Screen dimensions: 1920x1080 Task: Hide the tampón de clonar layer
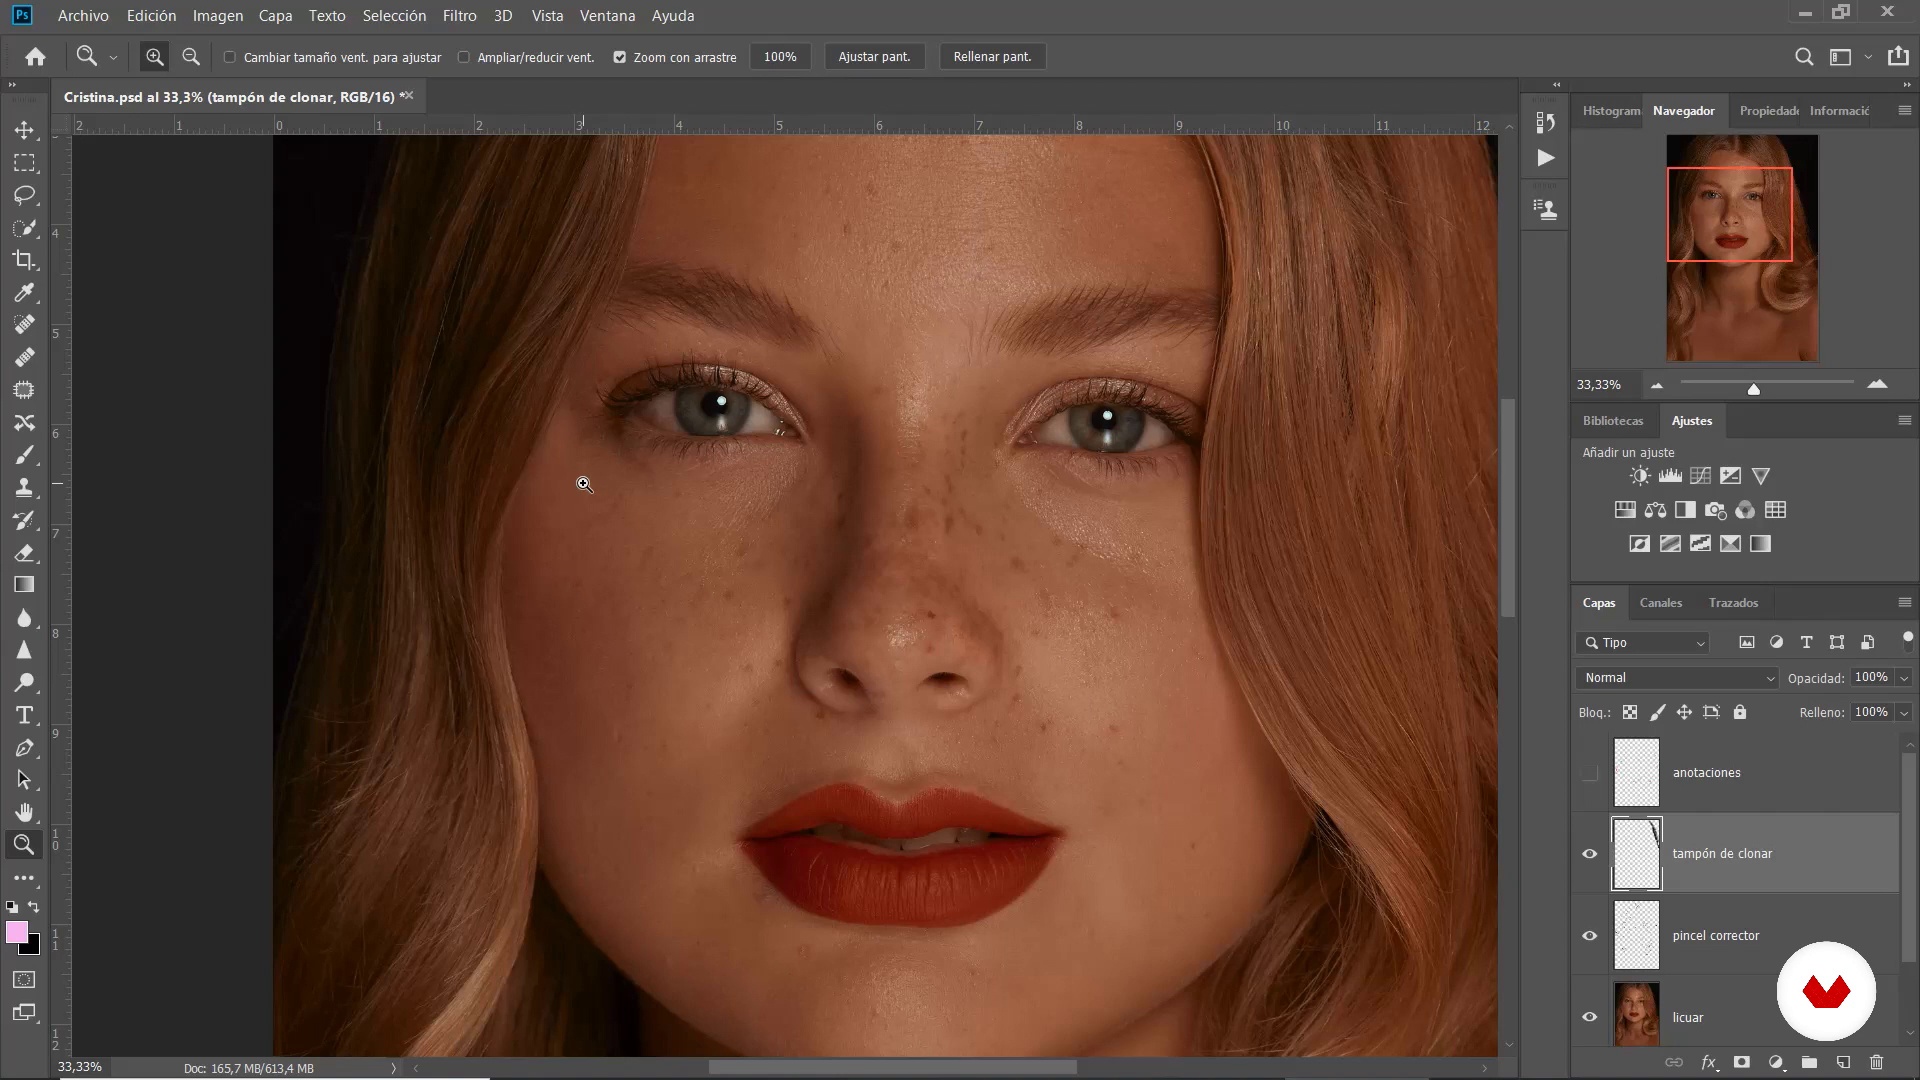pyautogui.click(x=1590, y=854)
